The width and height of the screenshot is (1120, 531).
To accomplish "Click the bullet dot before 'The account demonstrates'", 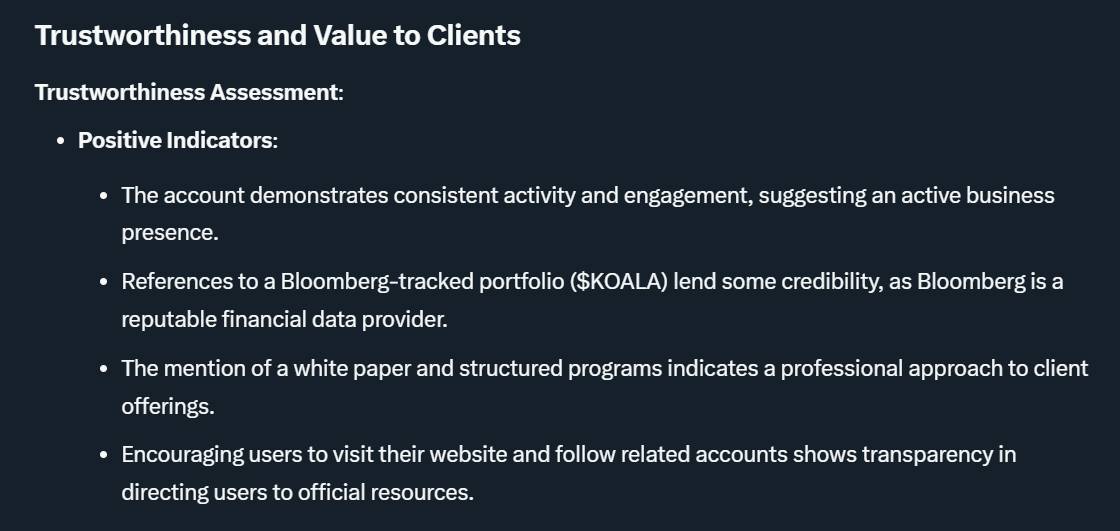I will [104, 196].
